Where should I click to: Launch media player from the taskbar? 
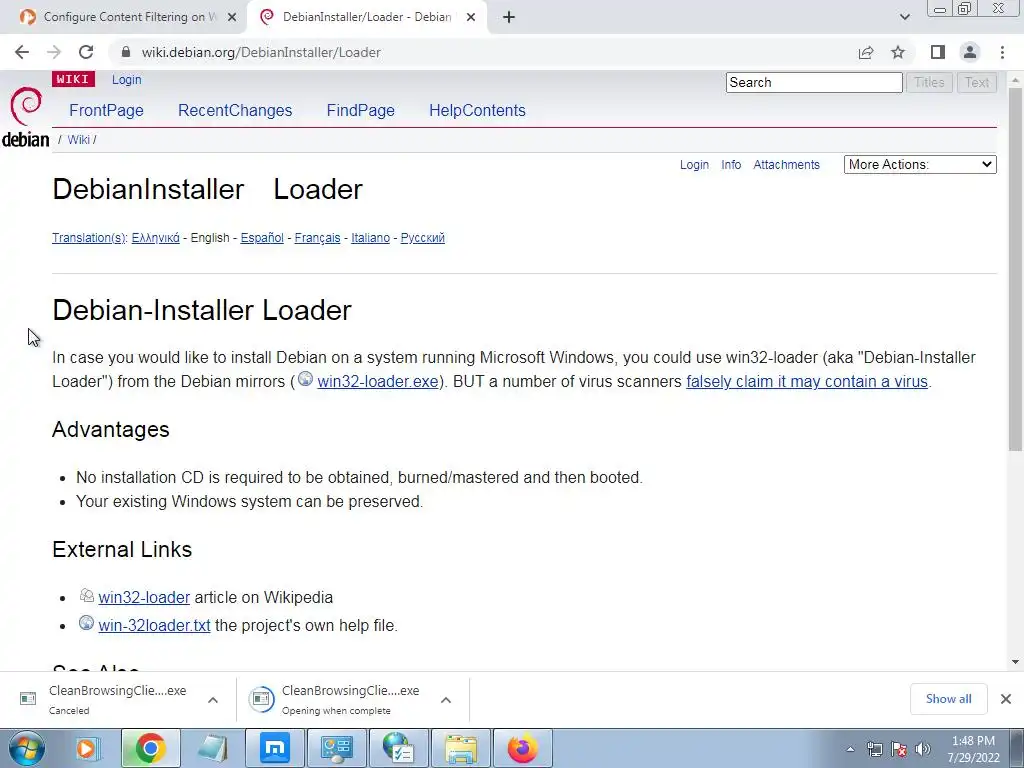pos(87,748)
